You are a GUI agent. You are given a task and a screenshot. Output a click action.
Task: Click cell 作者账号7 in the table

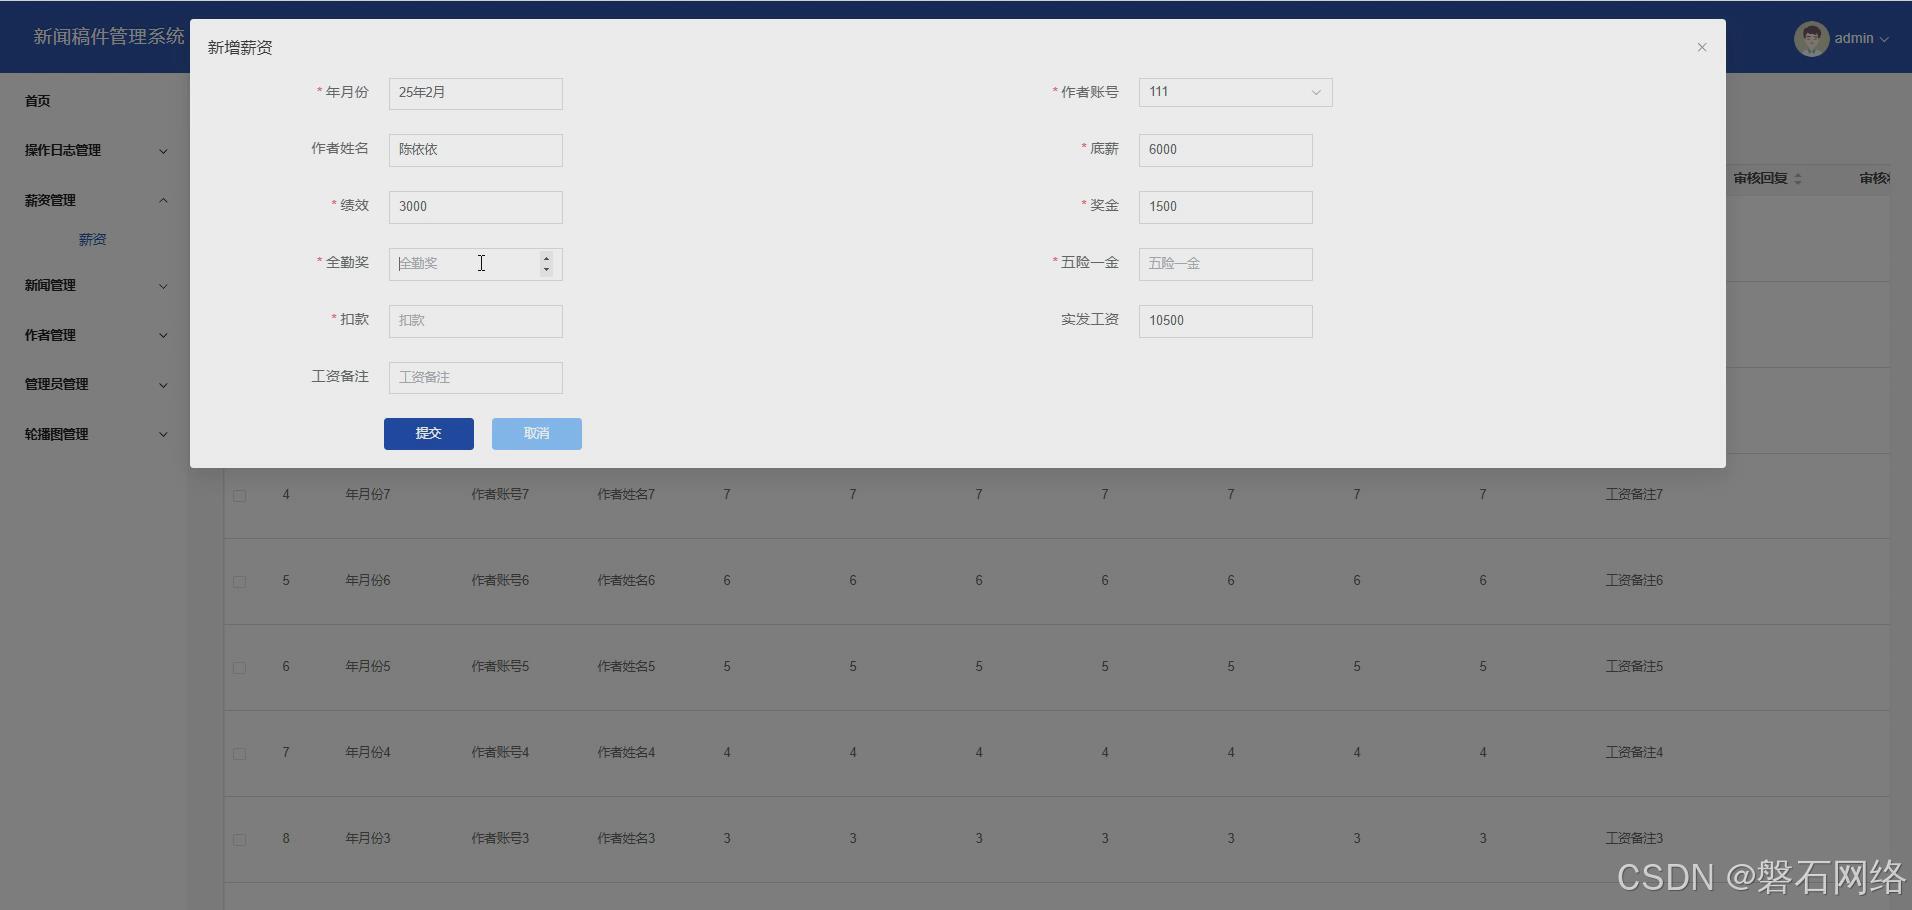point(500,495)
